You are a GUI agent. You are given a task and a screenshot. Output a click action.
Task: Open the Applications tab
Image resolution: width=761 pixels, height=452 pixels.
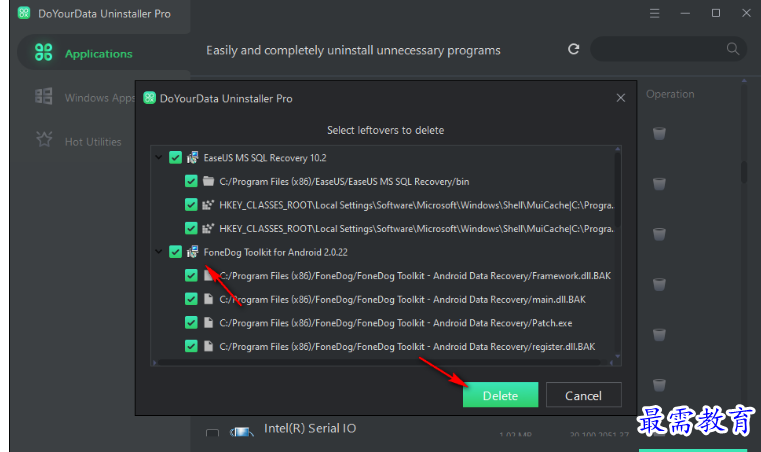(104, 52)
